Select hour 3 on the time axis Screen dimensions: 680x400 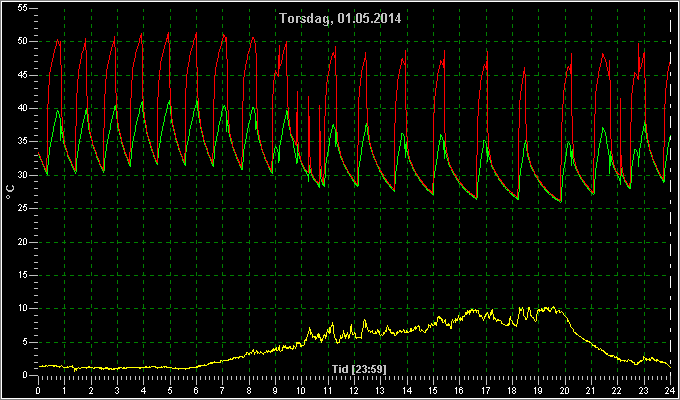click(117, 389)
